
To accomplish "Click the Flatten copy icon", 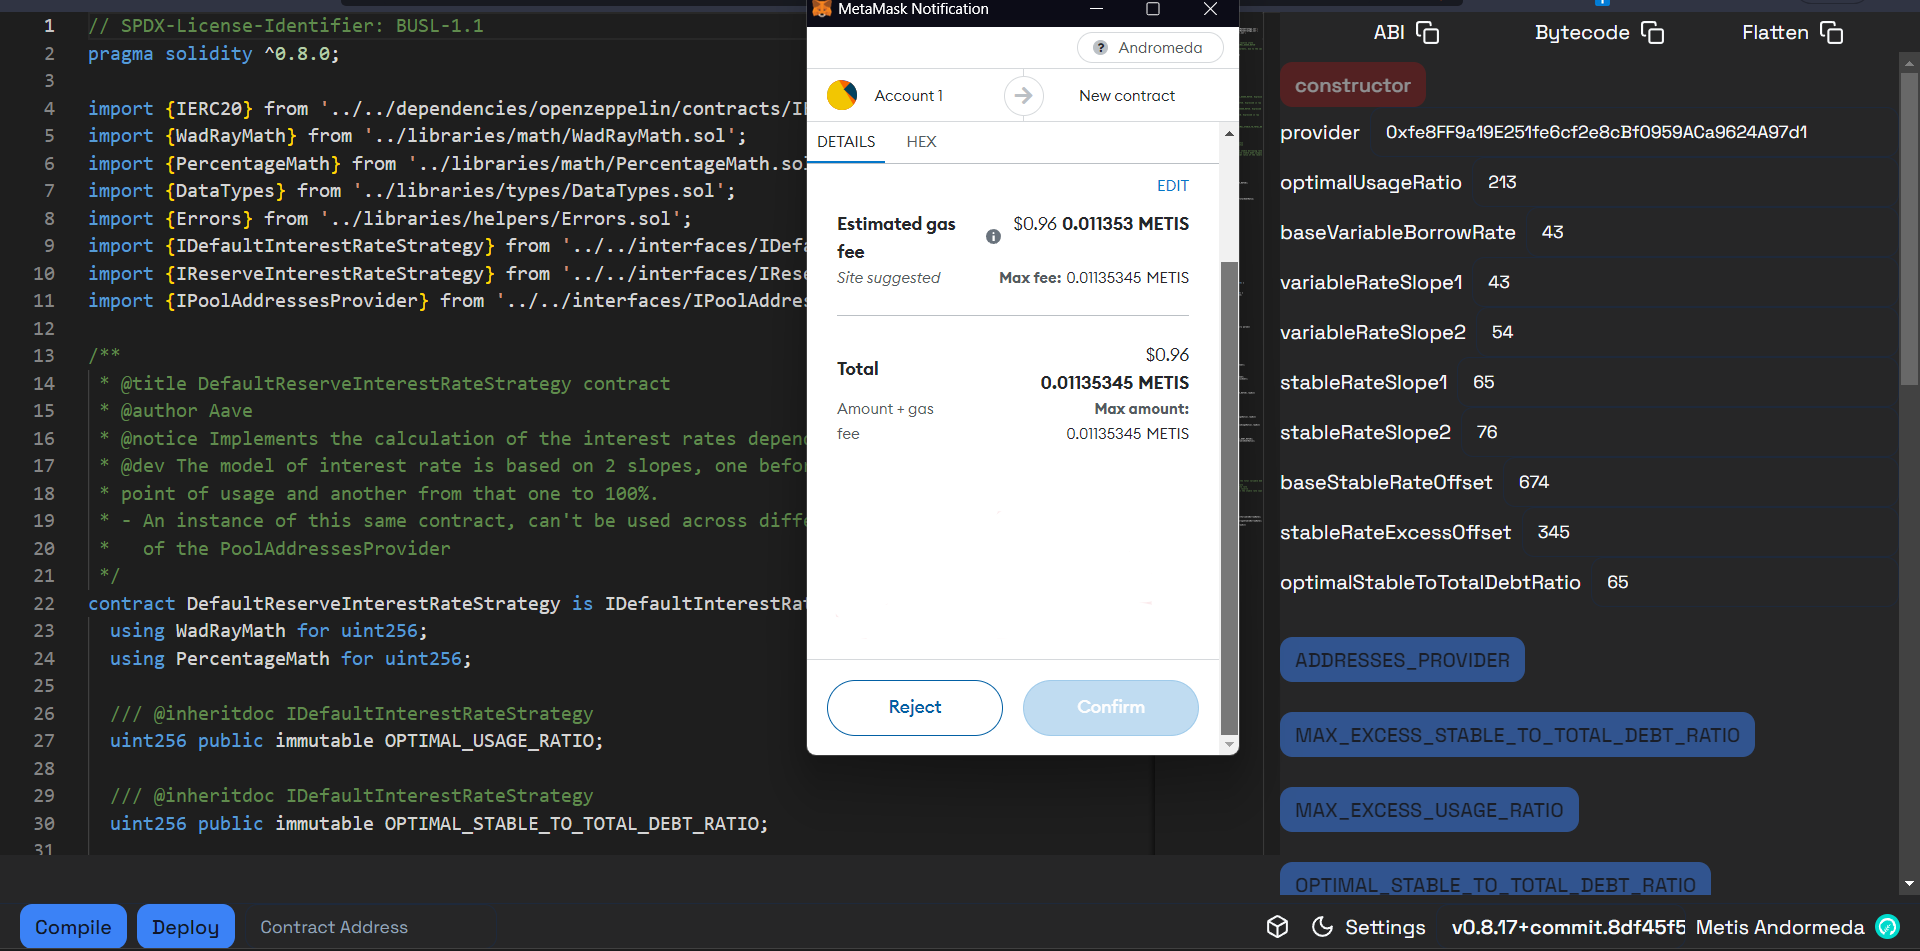I will pyautogui.click(x=1831, y=33).
